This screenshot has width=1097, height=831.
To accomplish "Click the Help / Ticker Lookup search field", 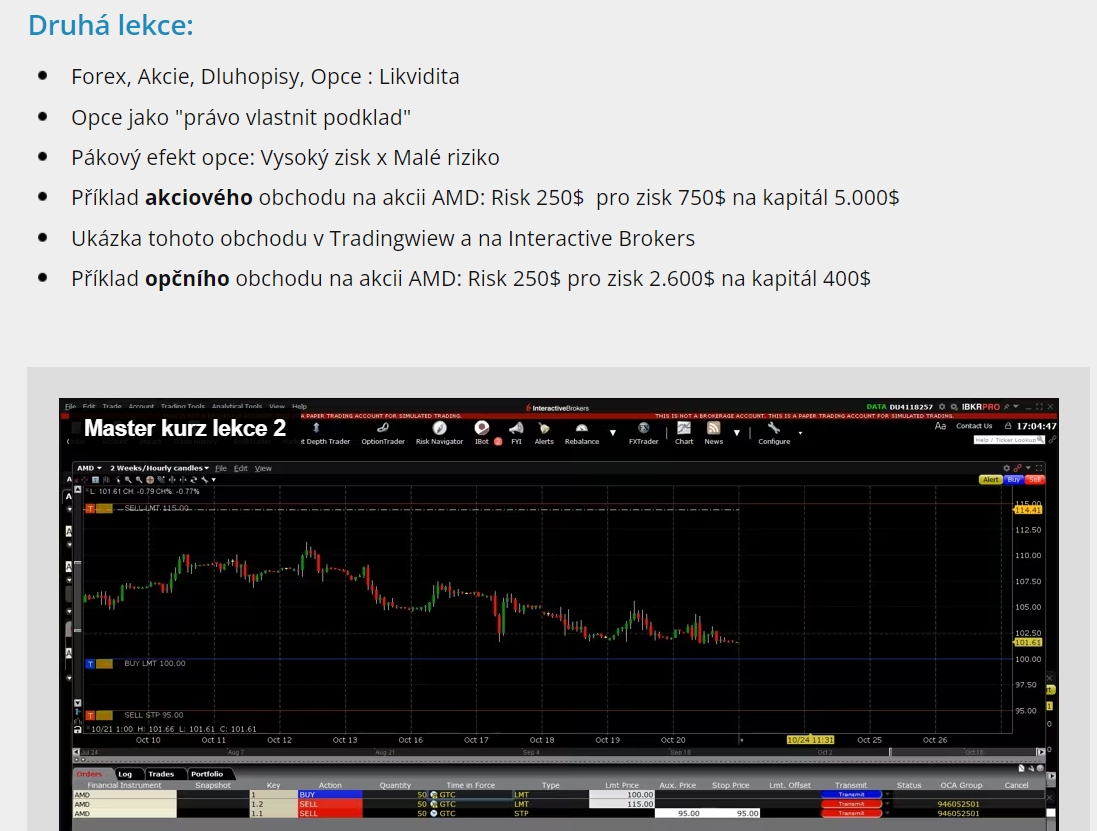I will (1009, 439).
